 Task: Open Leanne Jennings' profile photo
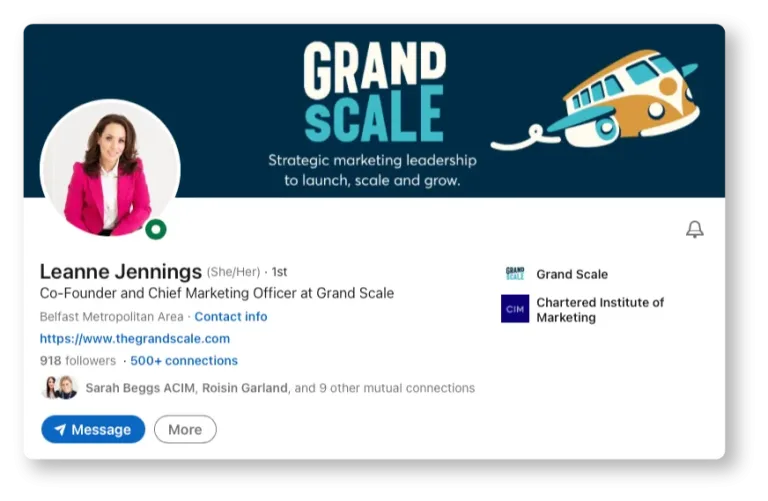click(108, 168)
